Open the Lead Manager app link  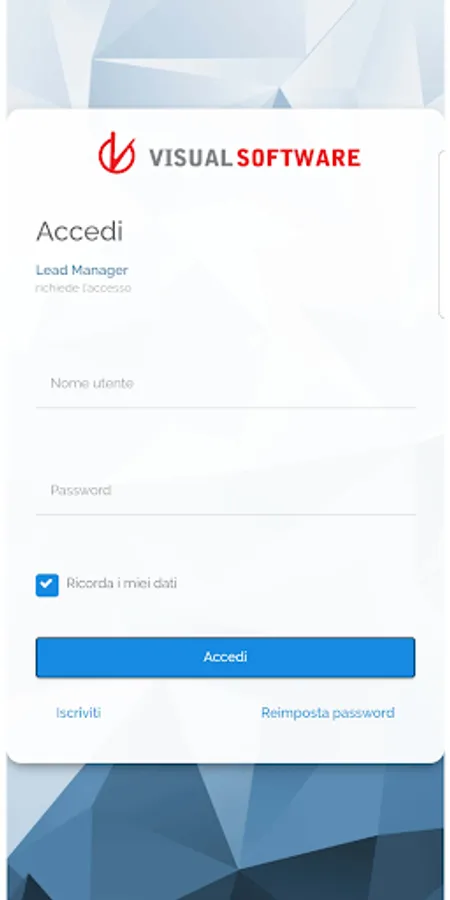click(82, 270)
